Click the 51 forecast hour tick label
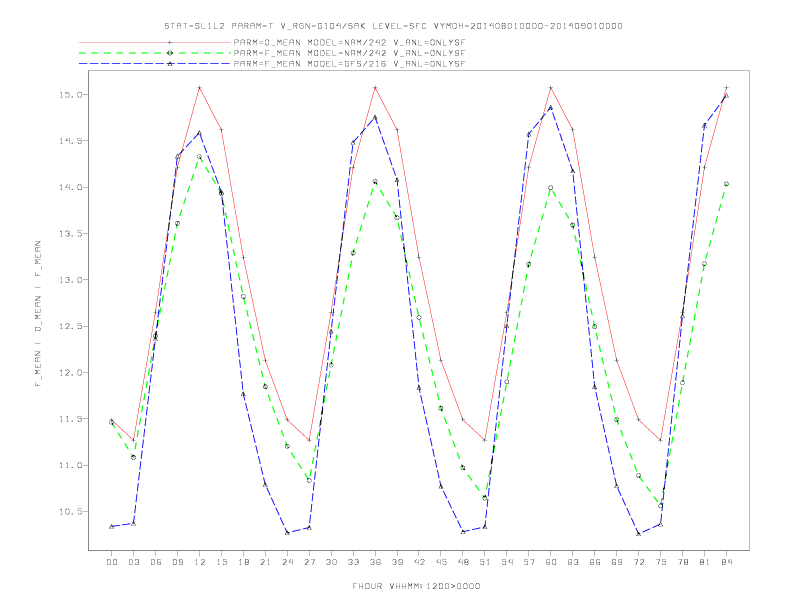Image resolution: width=792 pixels, height=612 pixels. [x=485, y=562]
